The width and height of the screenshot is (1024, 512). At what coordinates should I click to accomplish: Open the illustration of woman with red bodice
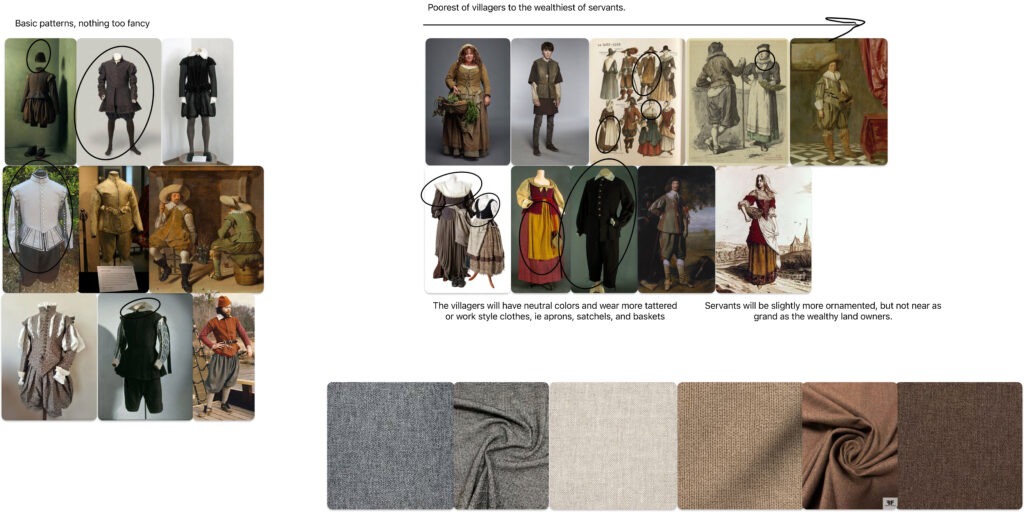pyautogui.click(x=763, y=229)
